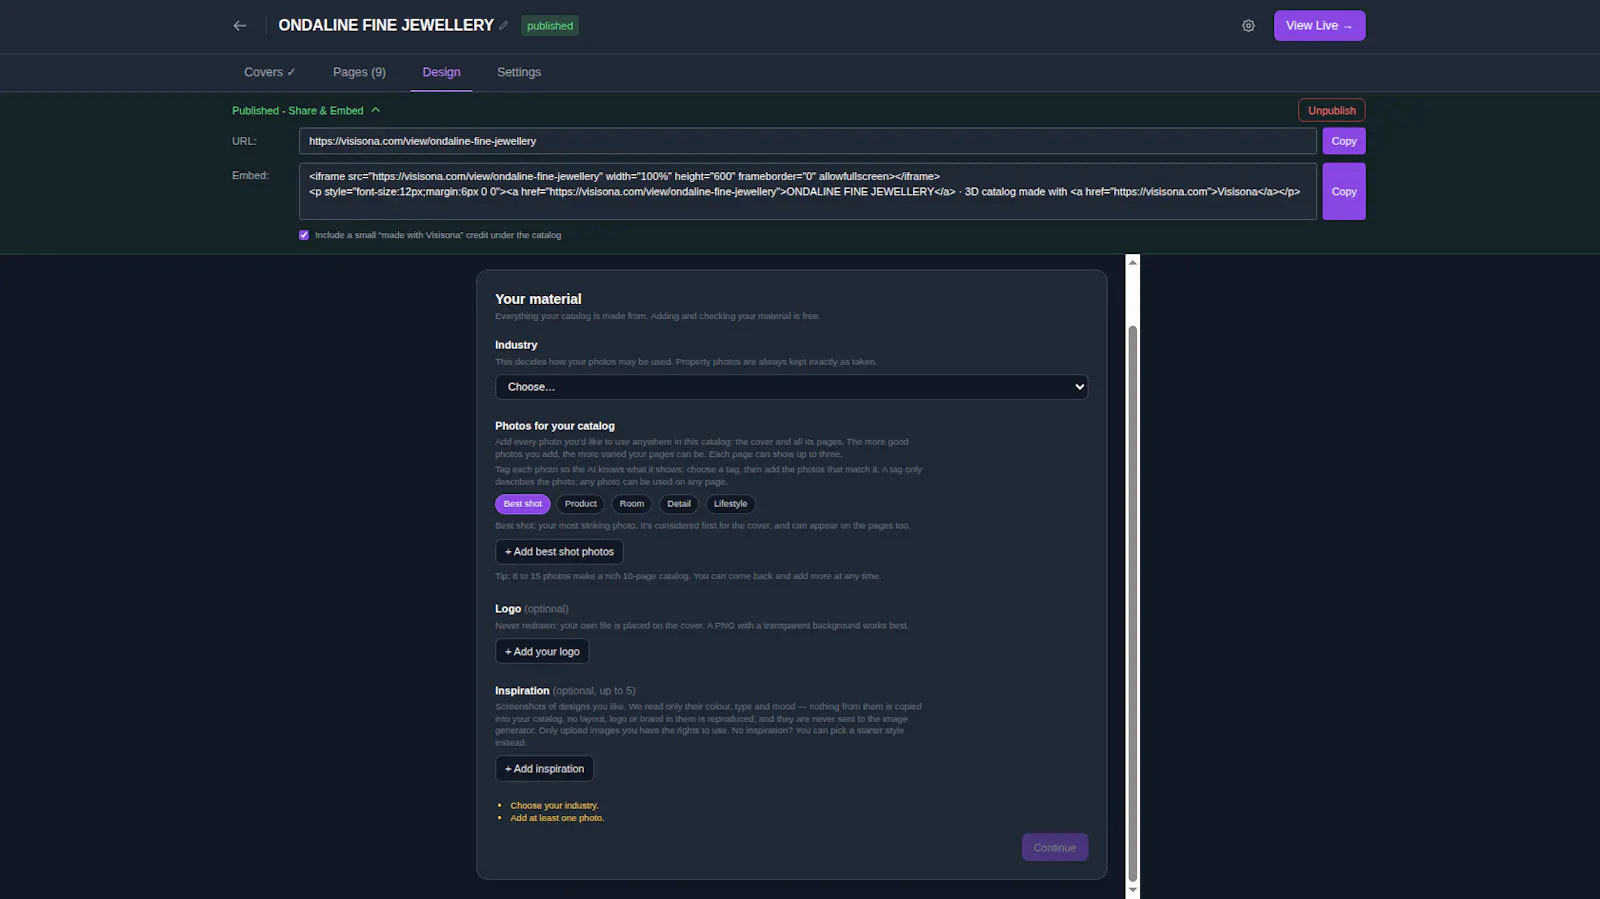Click the 'Choose your industry.' warning

(x=554, y=806)
